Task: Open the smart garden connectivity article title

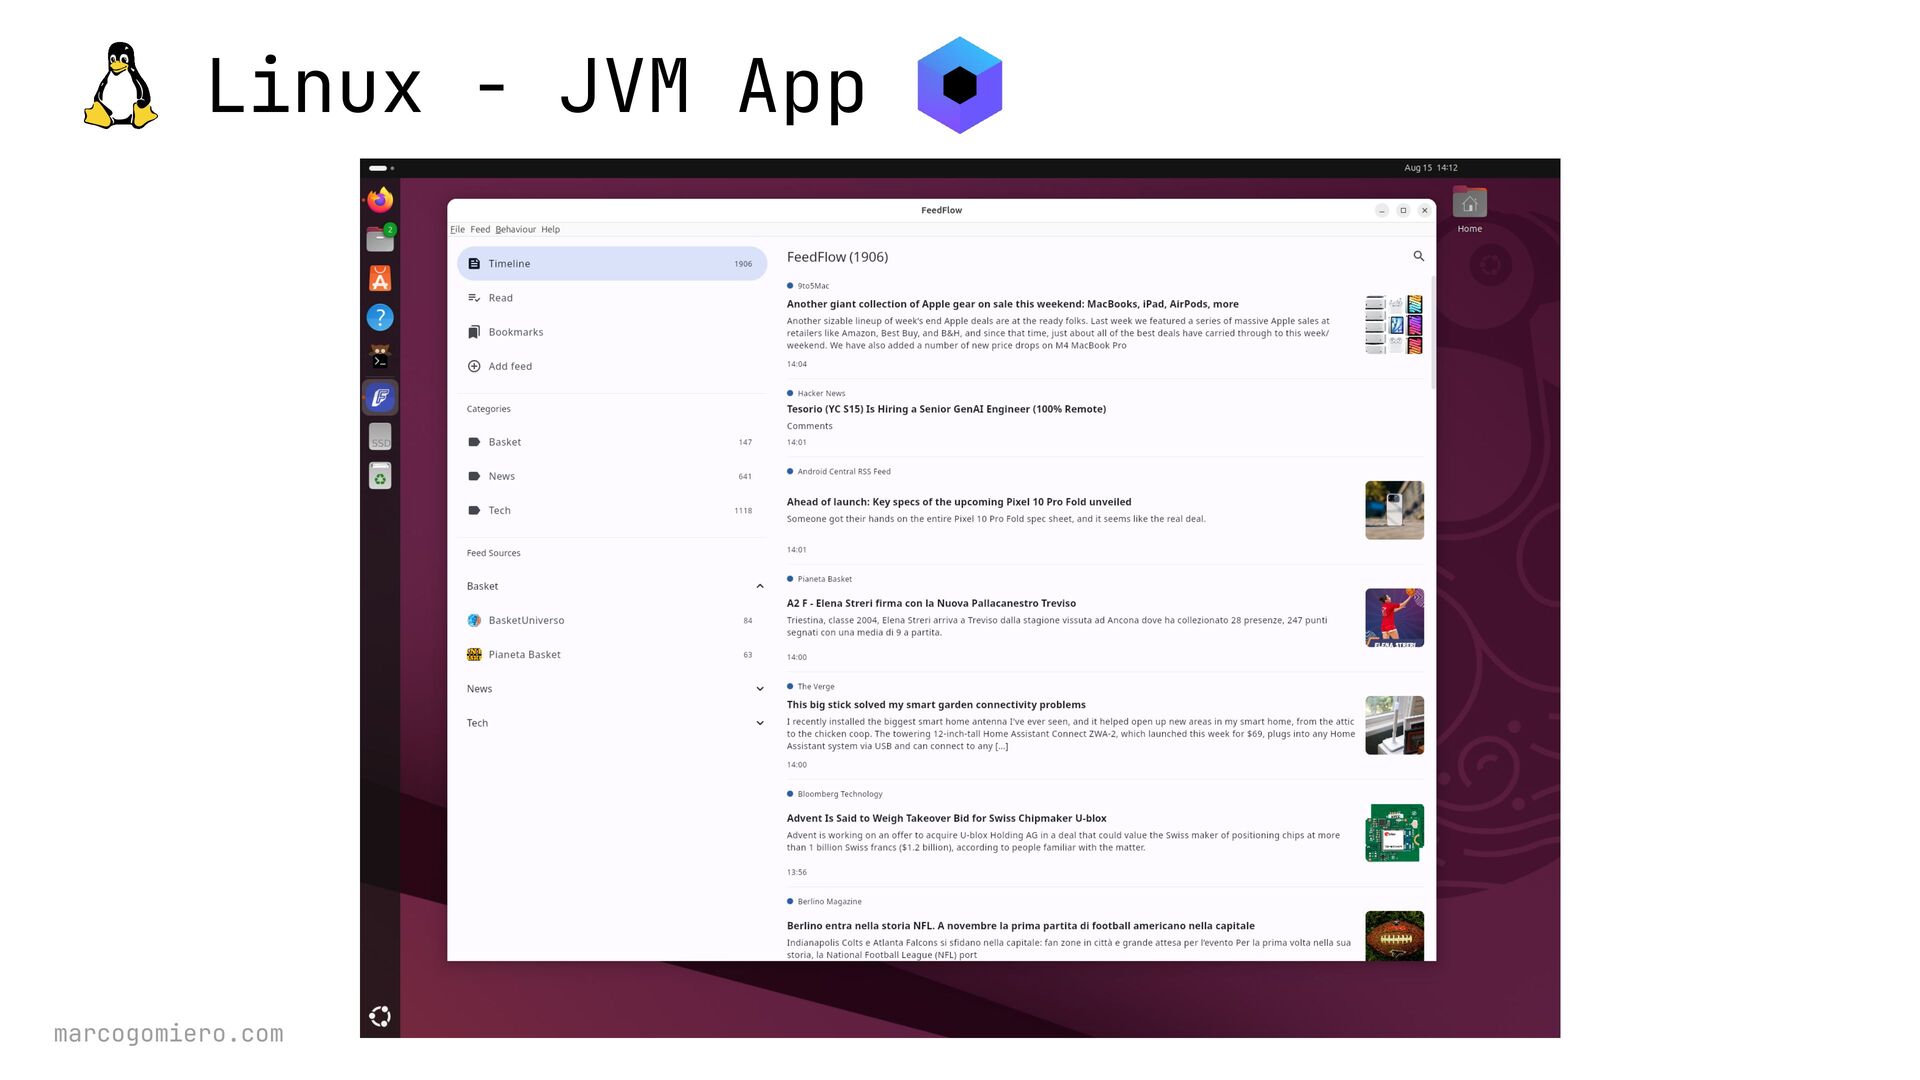Action: pyautogui.click(x=936, y=705)
